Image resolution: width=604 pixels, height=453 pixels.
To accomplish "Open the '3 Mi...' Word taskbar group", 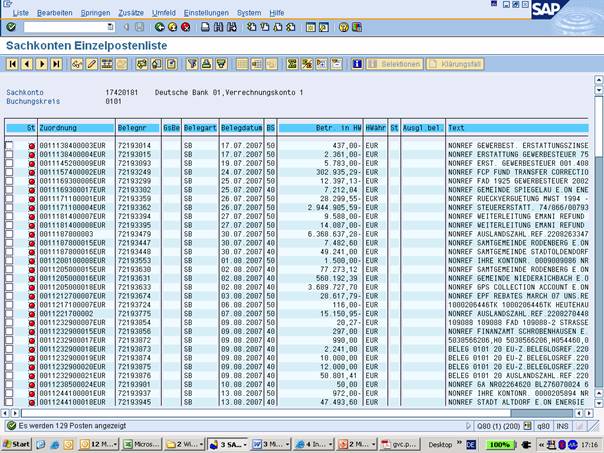I will 270,445.
